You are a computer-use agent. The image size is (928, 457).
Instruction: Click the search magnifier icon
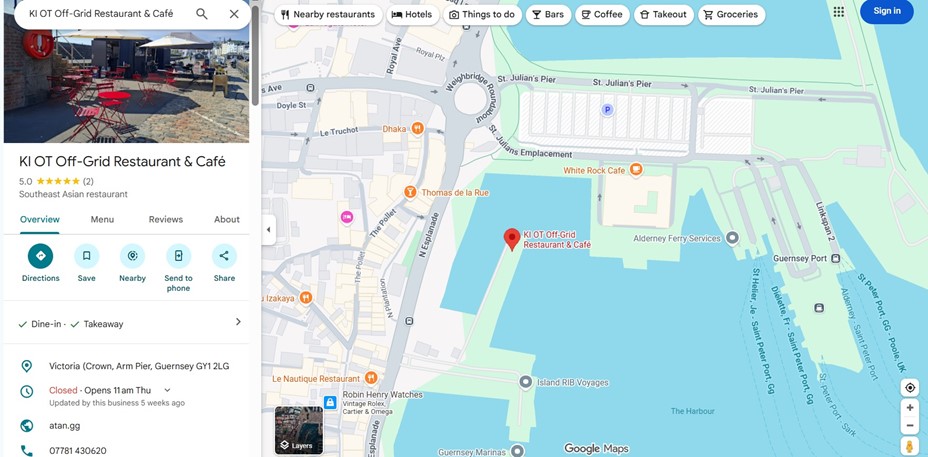[x=202, y=14]
